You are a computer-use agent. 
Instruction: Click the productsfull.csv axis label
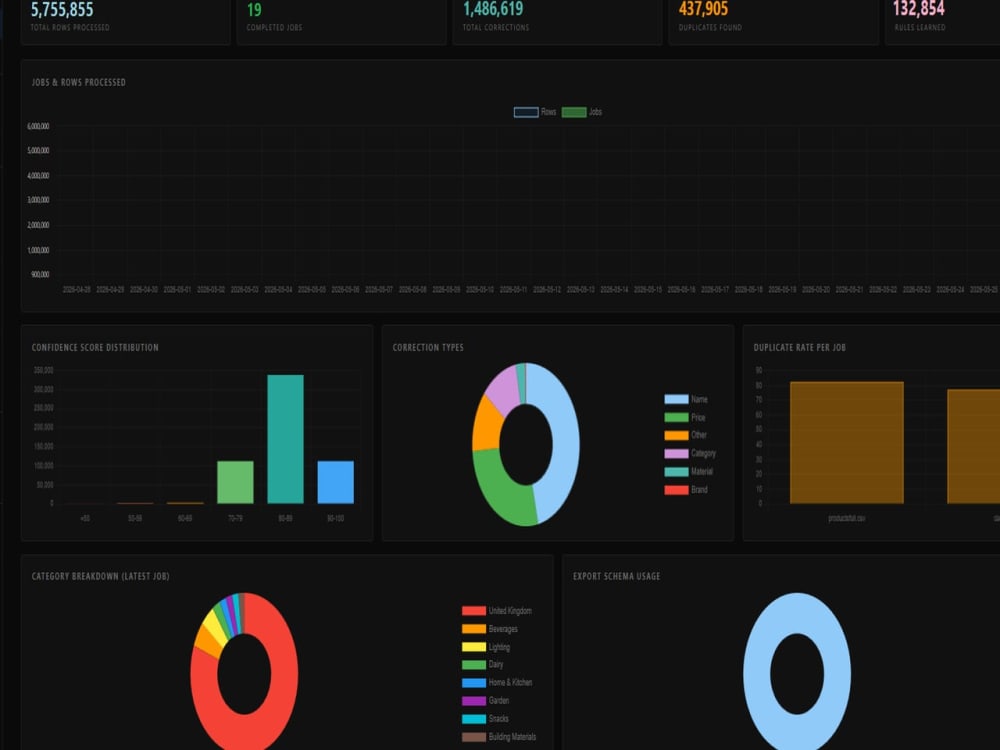(846, 518)
